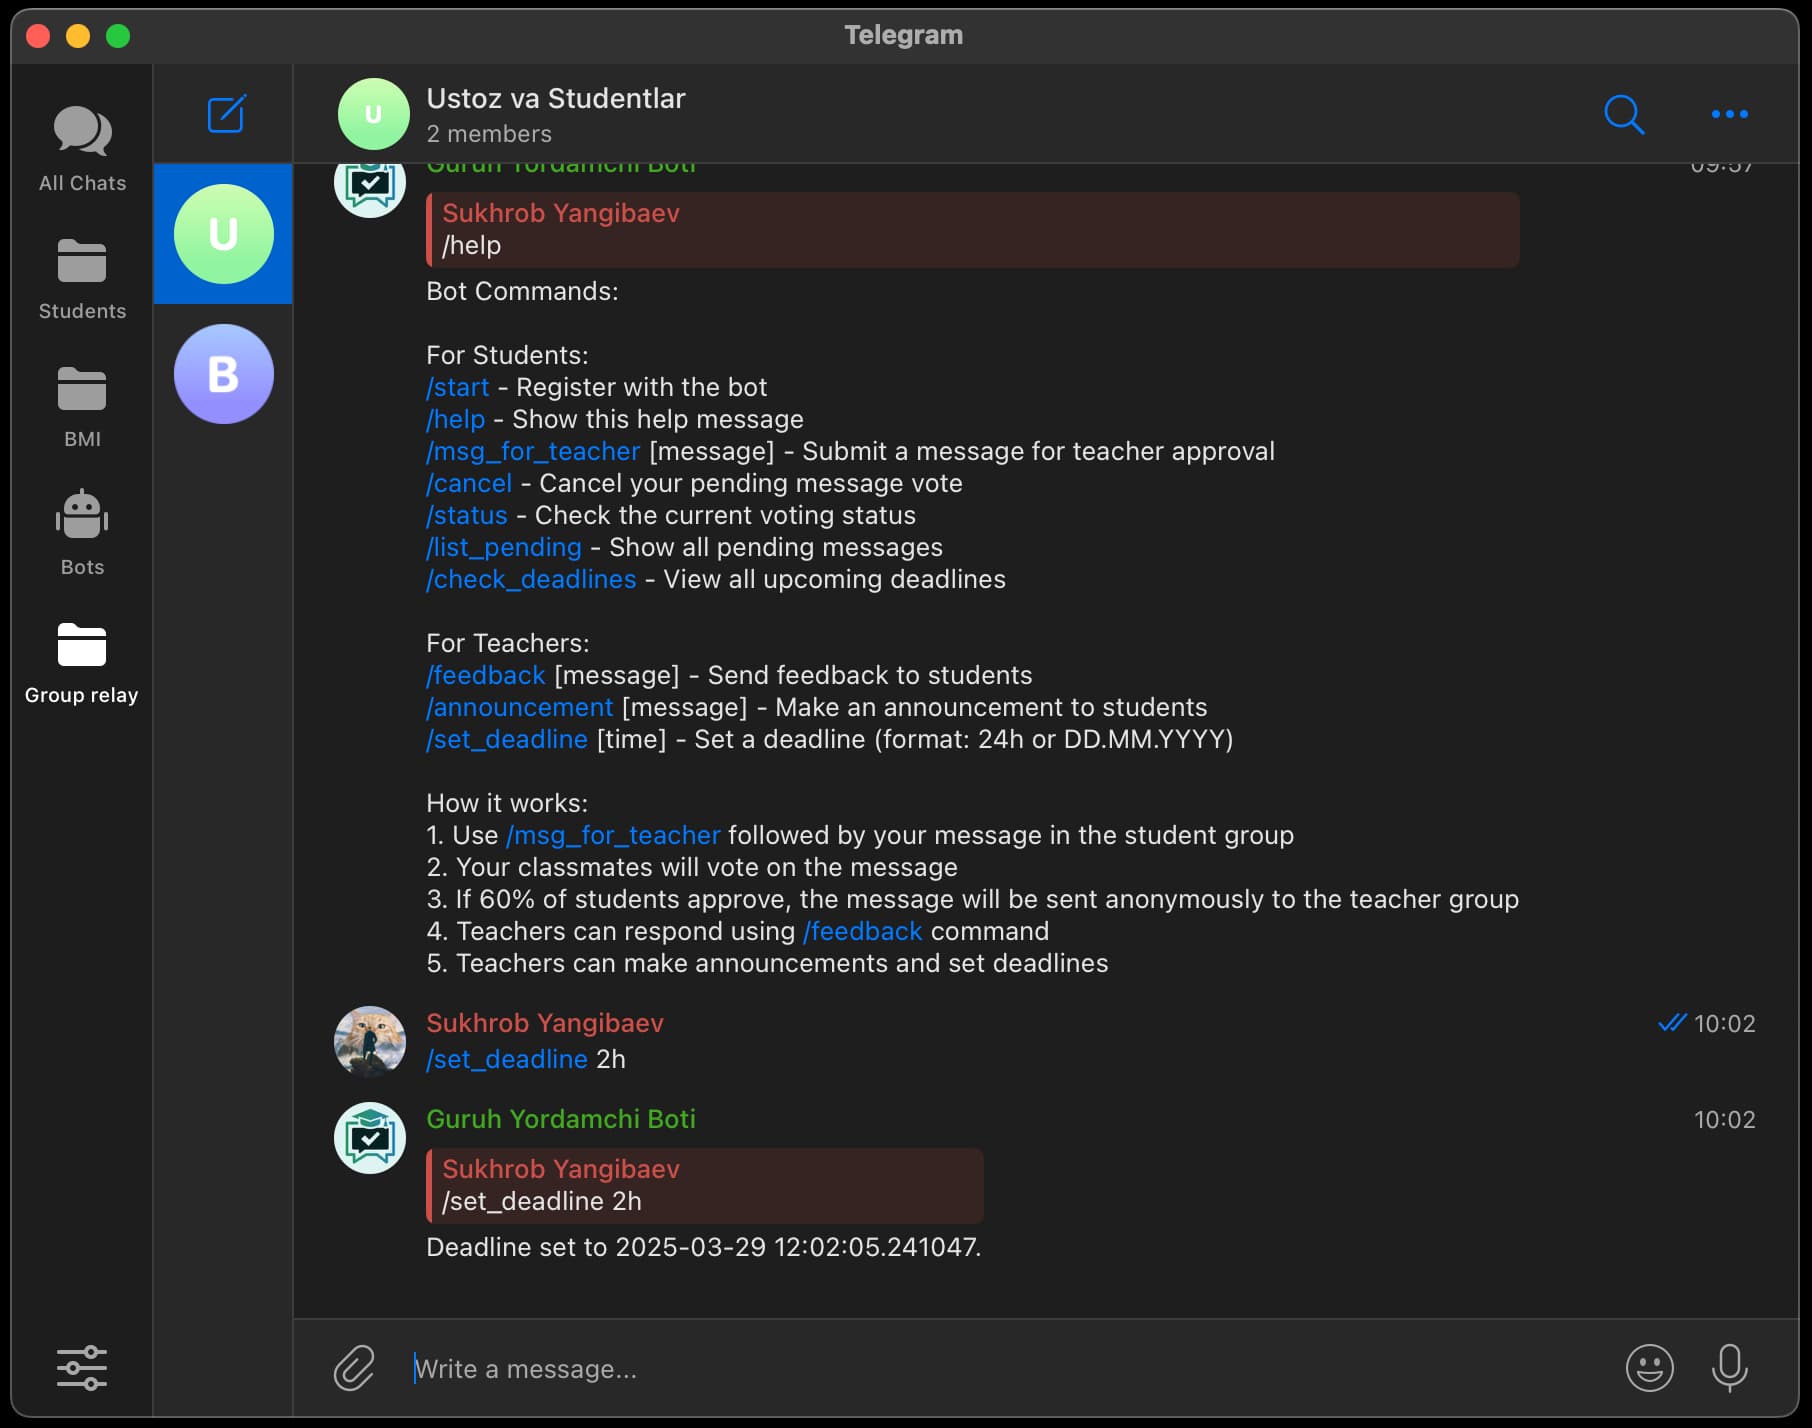Click the /help command link in list
Viewport: 1812px width, 1428px height.
(456, 419)
